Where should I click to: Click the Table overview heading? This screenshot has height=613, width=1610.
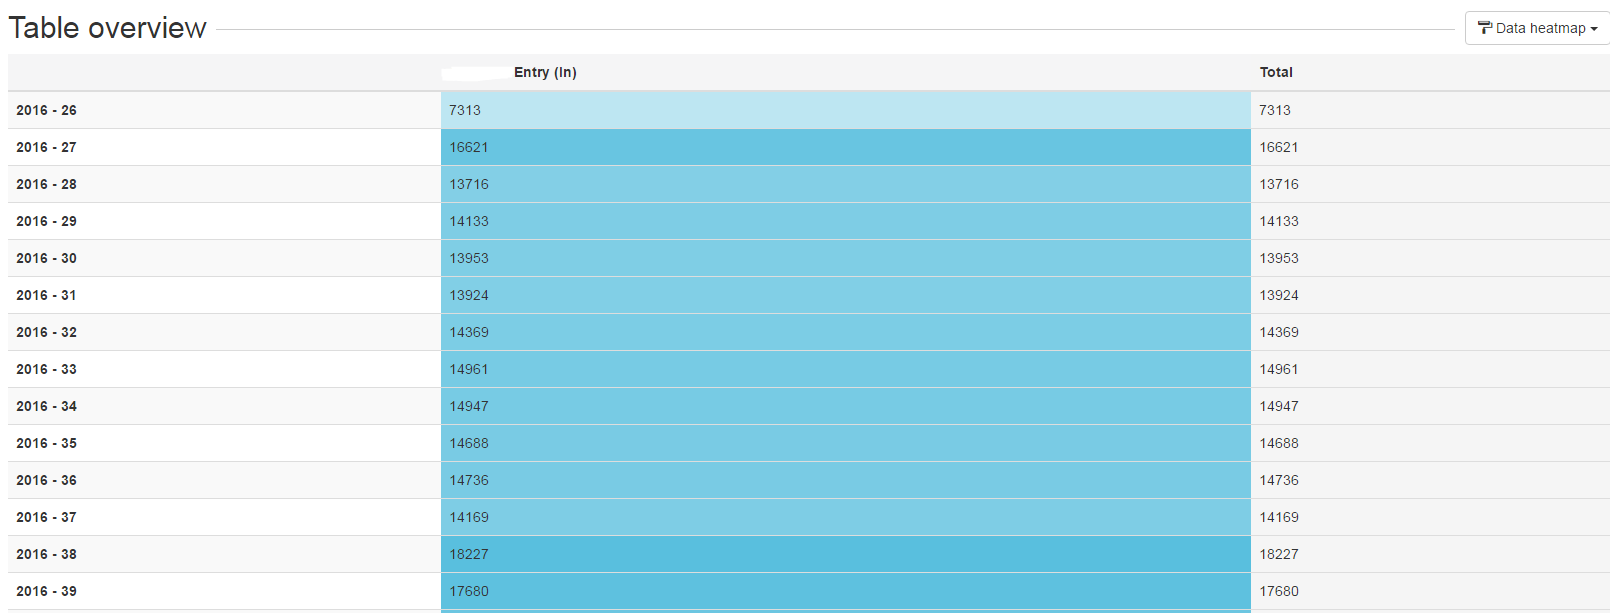coord(107,28)
